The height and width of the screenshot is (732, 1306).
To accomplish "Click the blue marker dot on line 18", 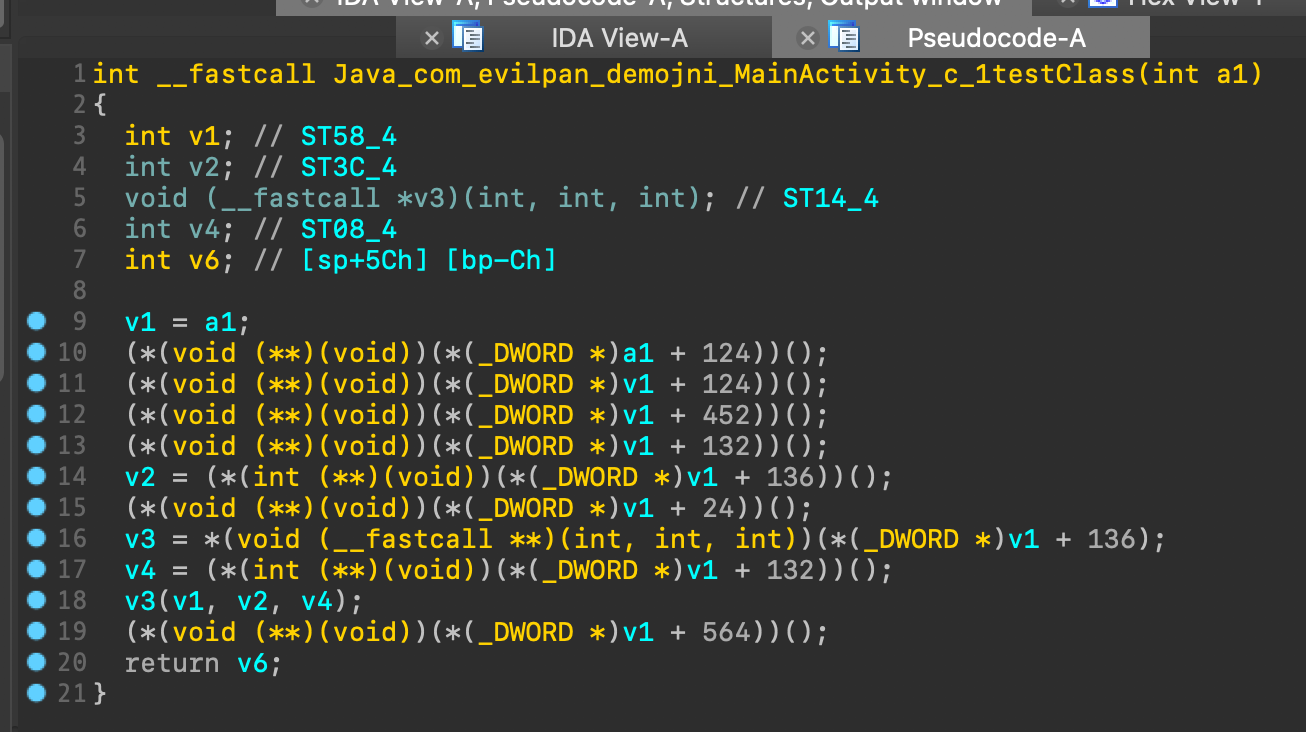I will [x=37, y=600].
